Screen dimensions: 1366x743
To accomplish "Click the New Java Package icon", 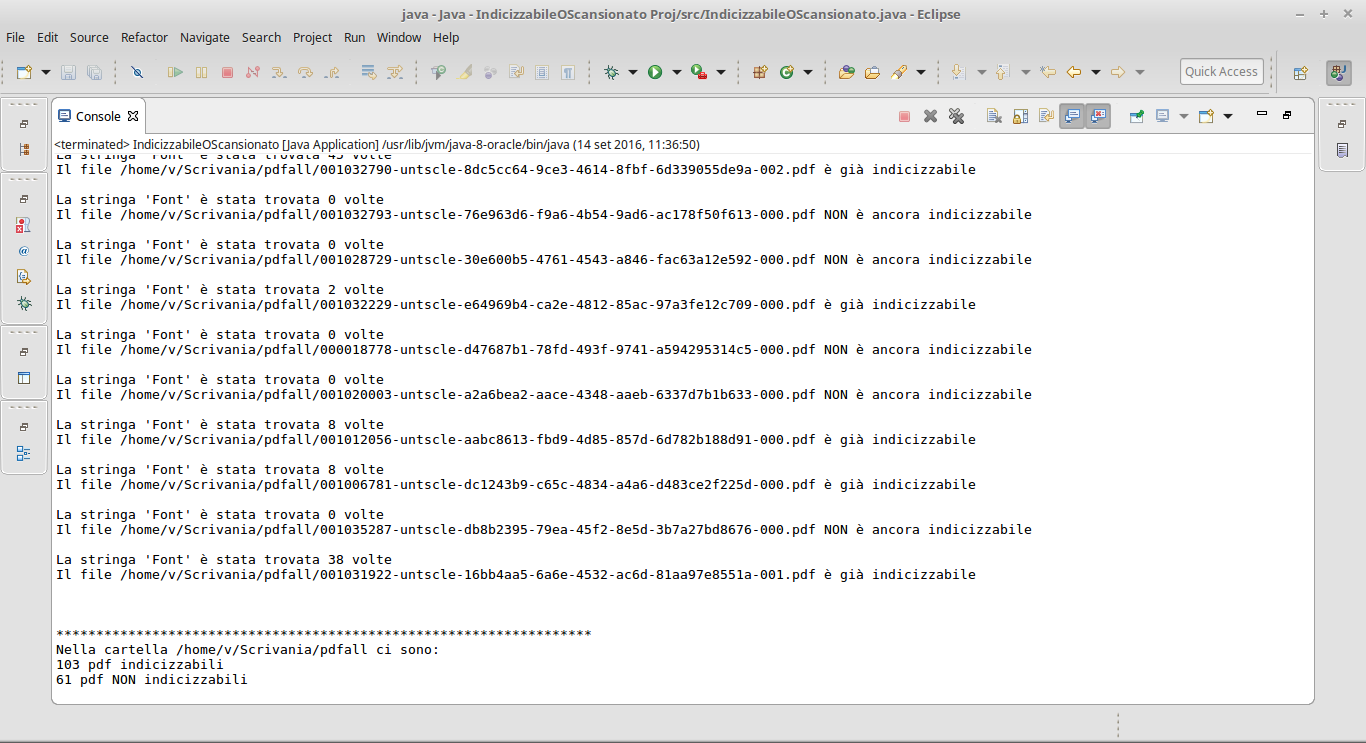I will coord(760,72).
